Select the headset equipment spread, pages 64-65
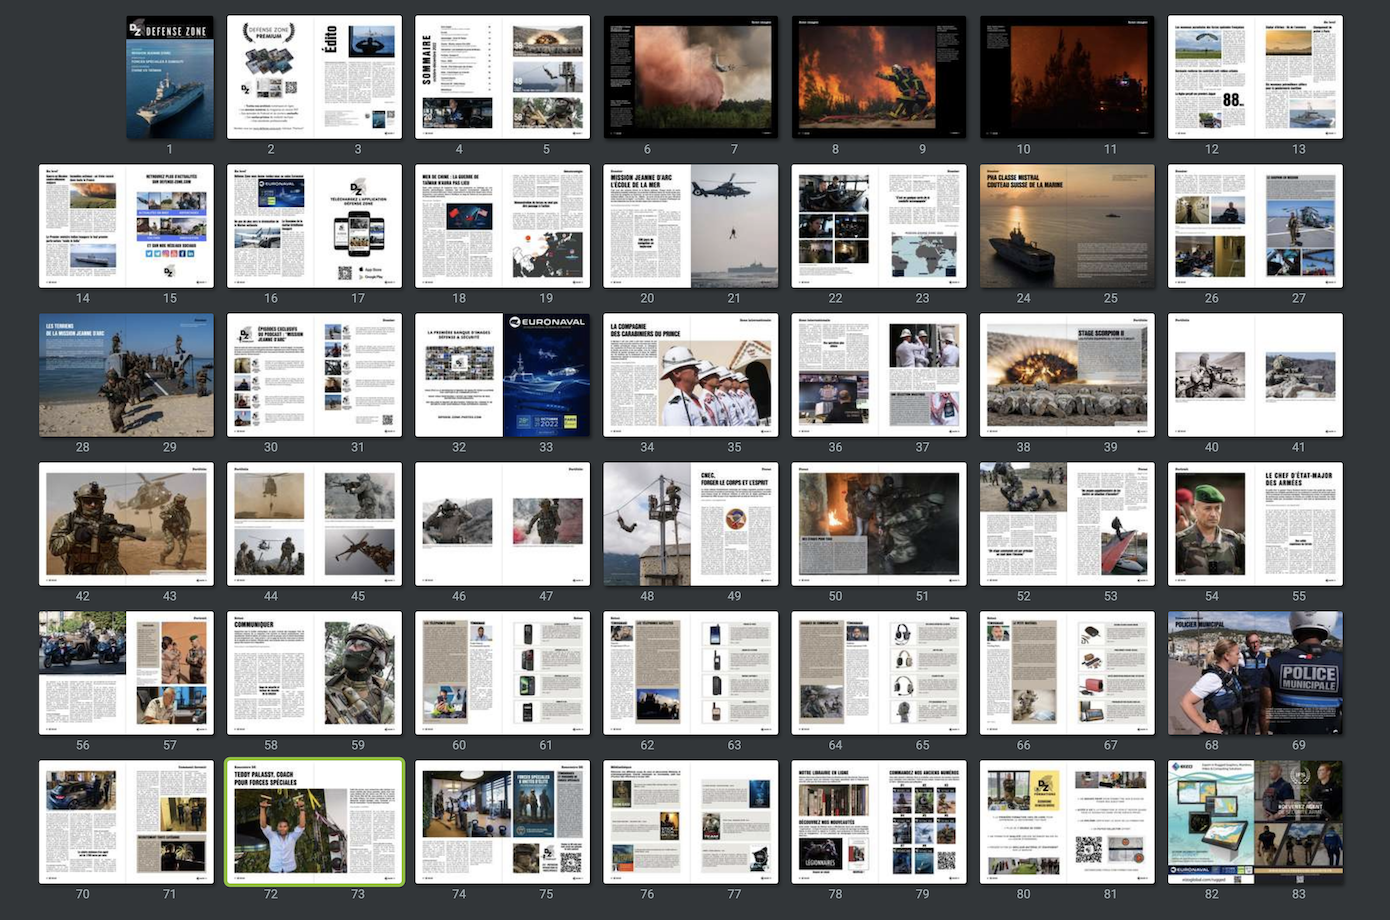This screenshot has width=1390, height=920. point(879,673)
